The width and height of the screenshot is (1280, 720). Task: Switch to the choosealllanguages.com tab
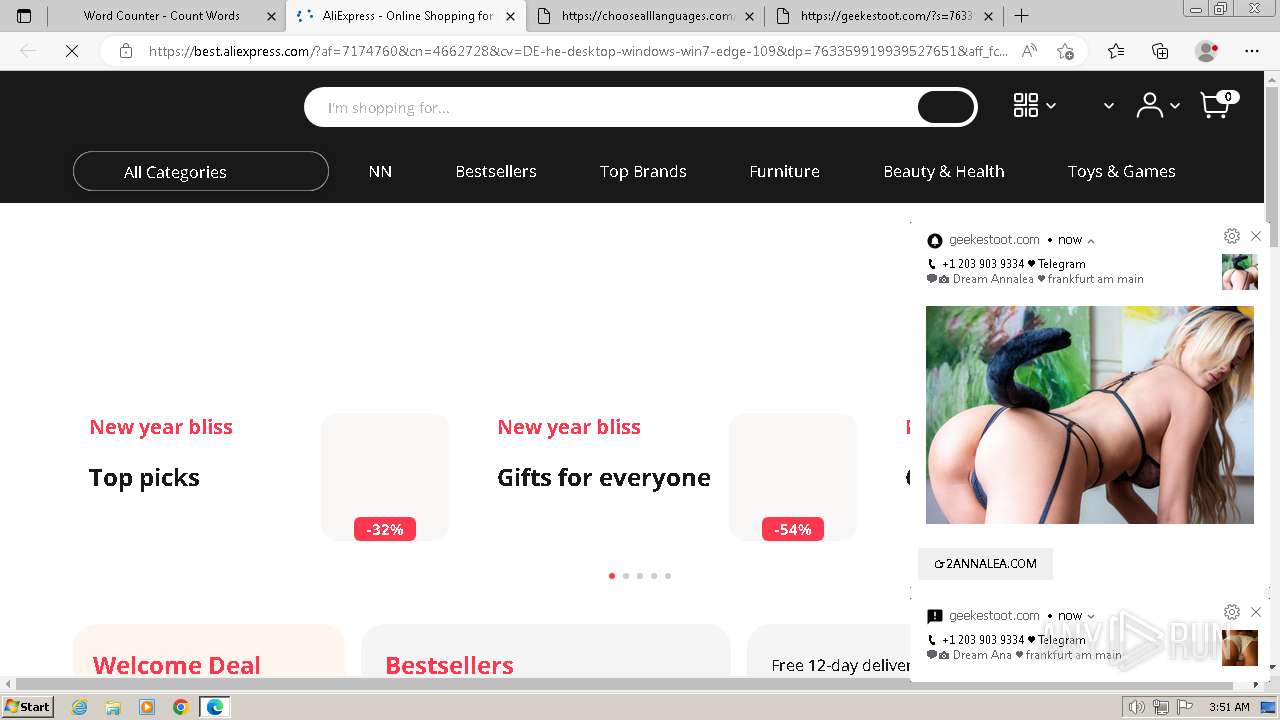(x=645, y=16)
